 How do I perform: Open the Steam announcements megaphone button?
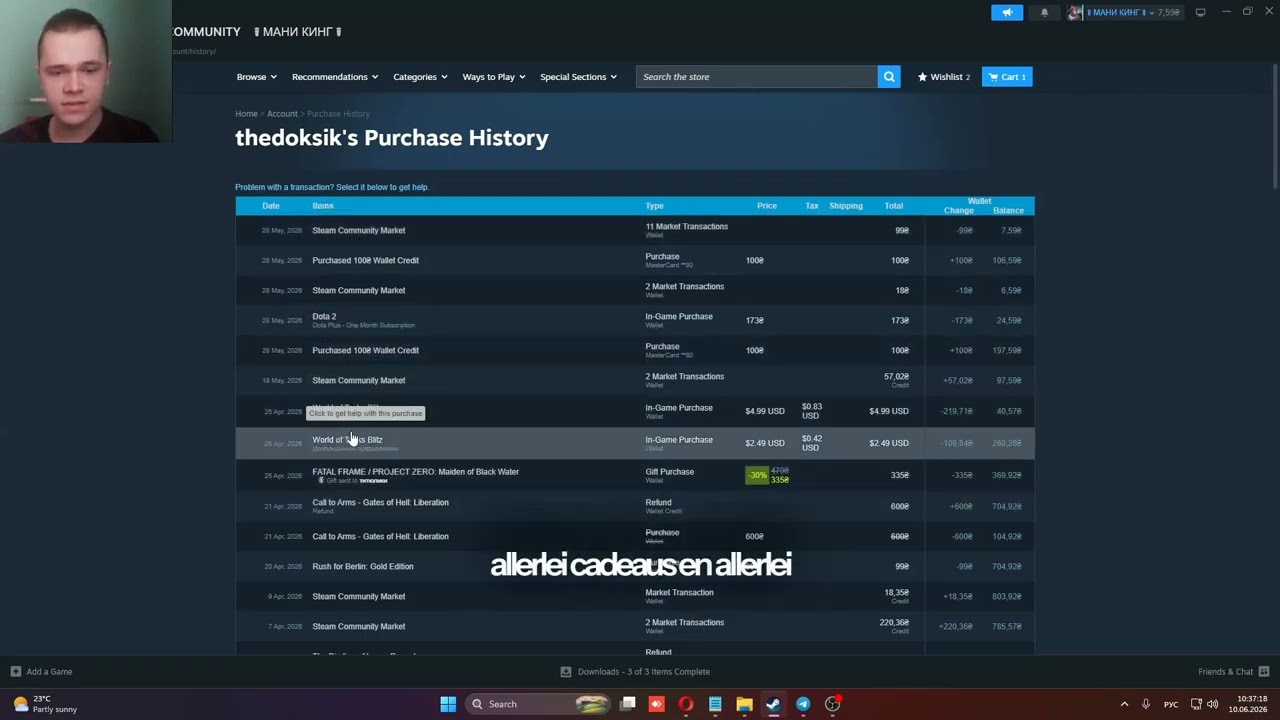[1007, 12]
